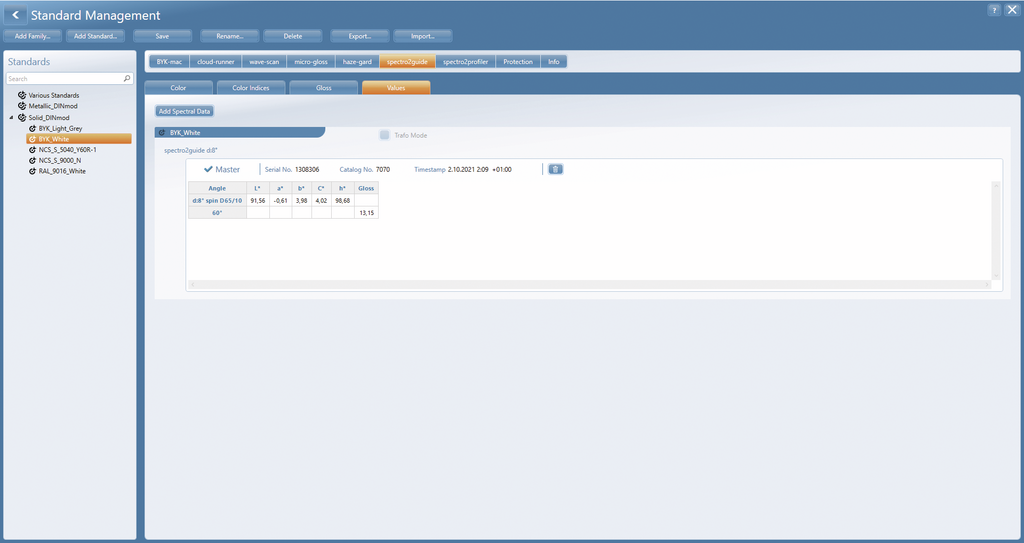Click the Delete button
The height and width of the screenshot is (543, 1024).
point(293,36)
